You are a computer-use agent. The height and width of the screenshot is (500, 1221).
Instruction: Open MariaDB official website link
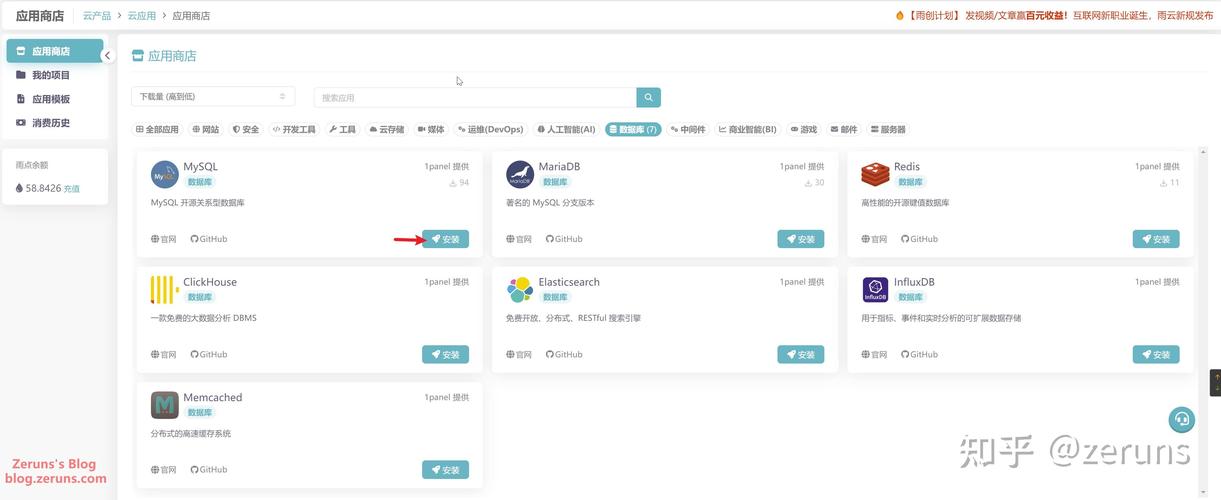pos(519,239)
